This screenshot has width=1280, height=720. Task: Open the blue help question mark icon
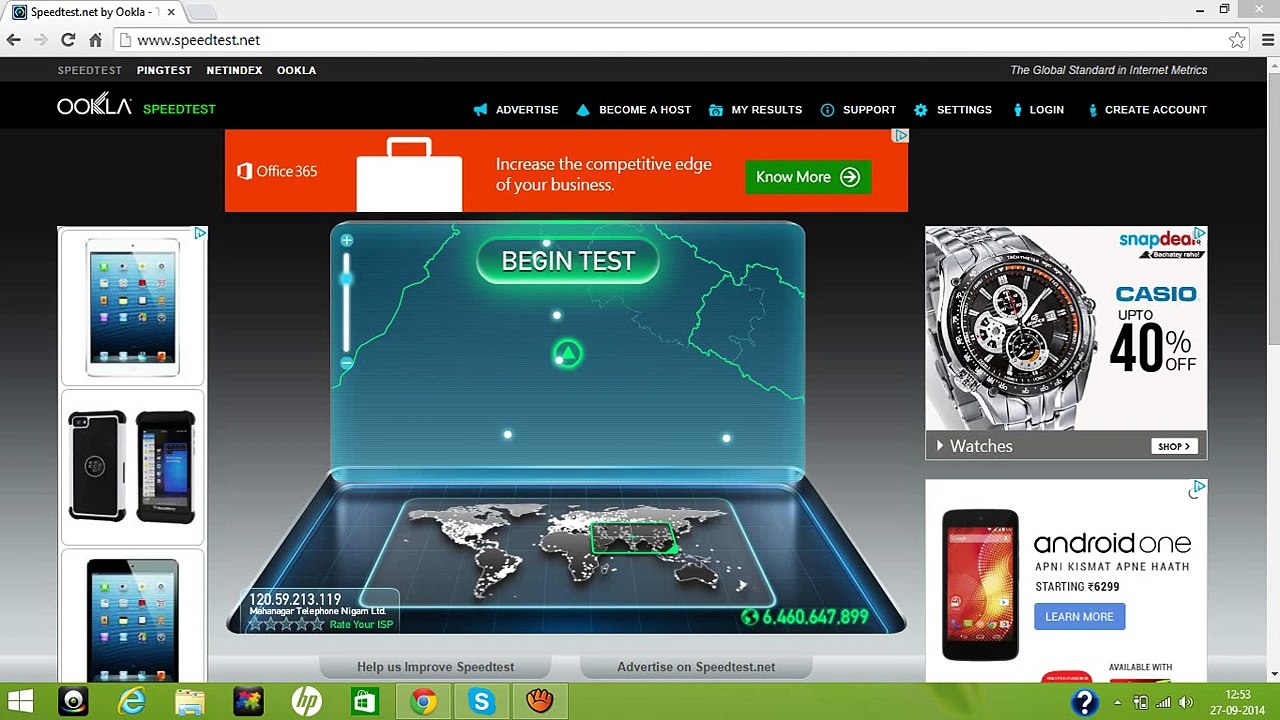[1085, 702]
